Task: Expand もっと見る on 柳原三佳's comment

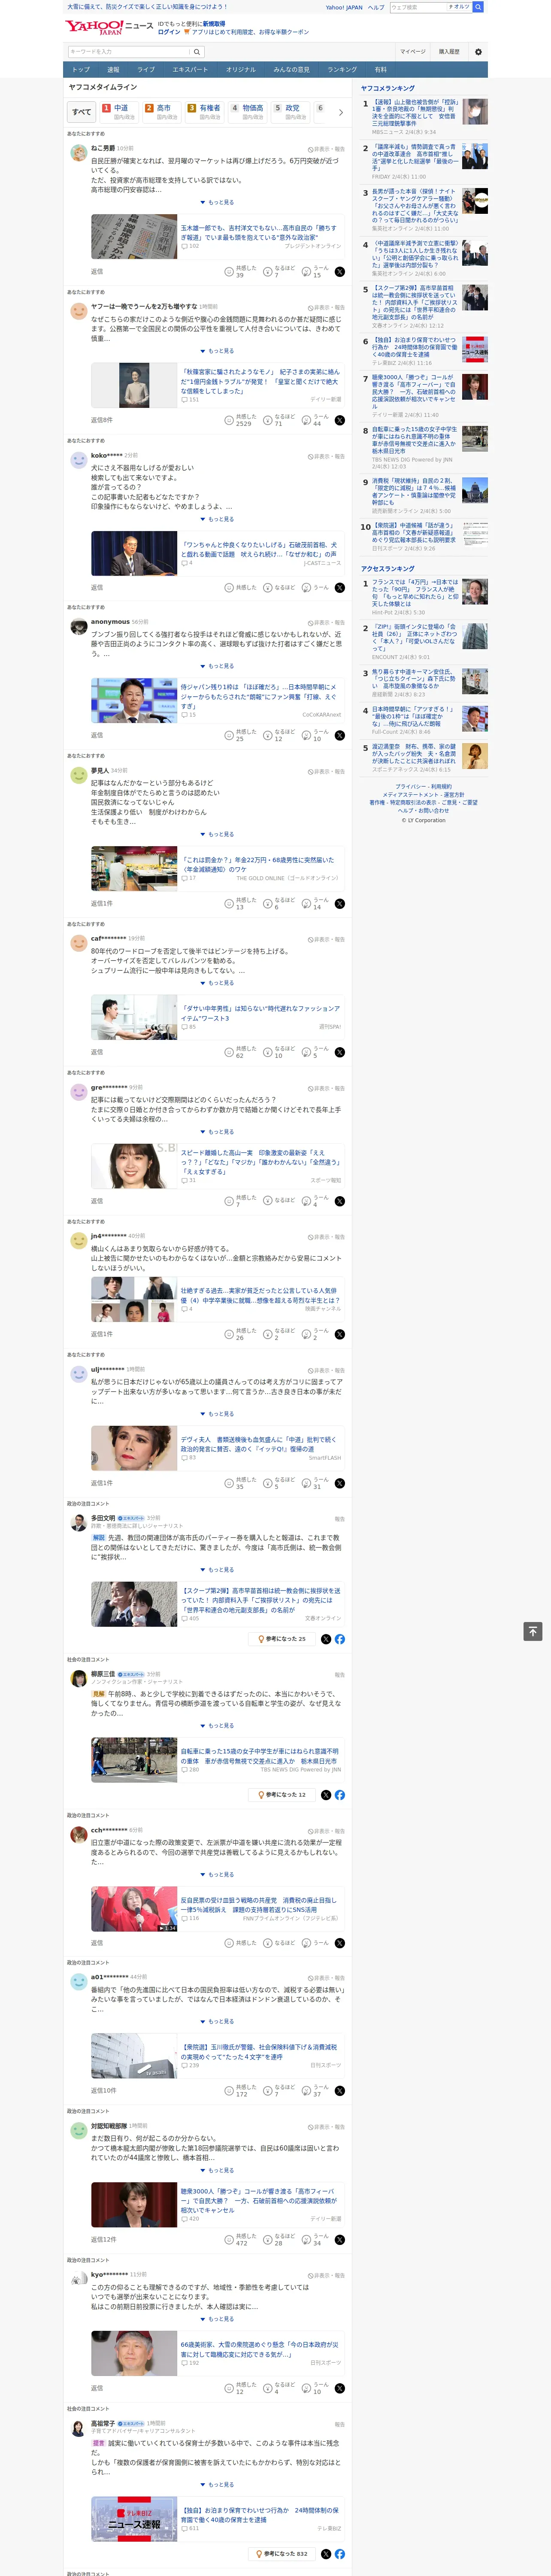Action: [x=217, y=1726]
